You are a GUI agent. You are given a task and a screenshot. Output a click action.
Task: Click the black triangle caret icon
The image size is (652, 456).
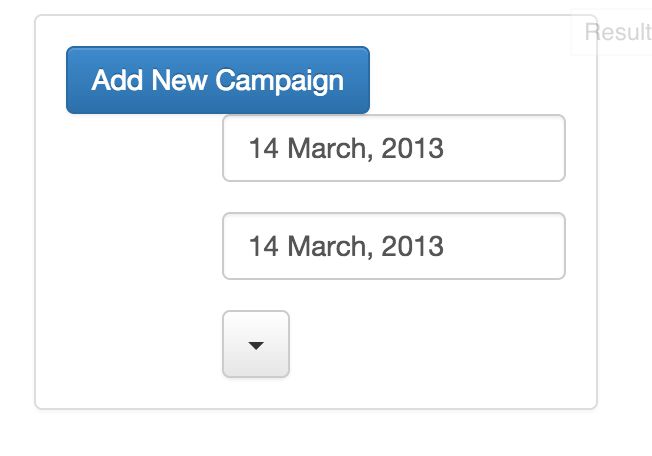pyautogui.click(x=256, y=346)
